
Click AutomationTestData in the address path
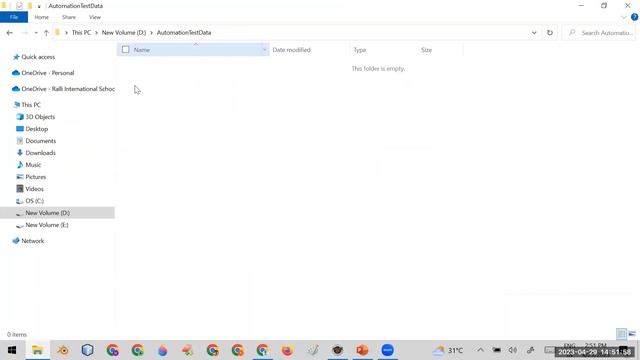(x=184, y=33)
